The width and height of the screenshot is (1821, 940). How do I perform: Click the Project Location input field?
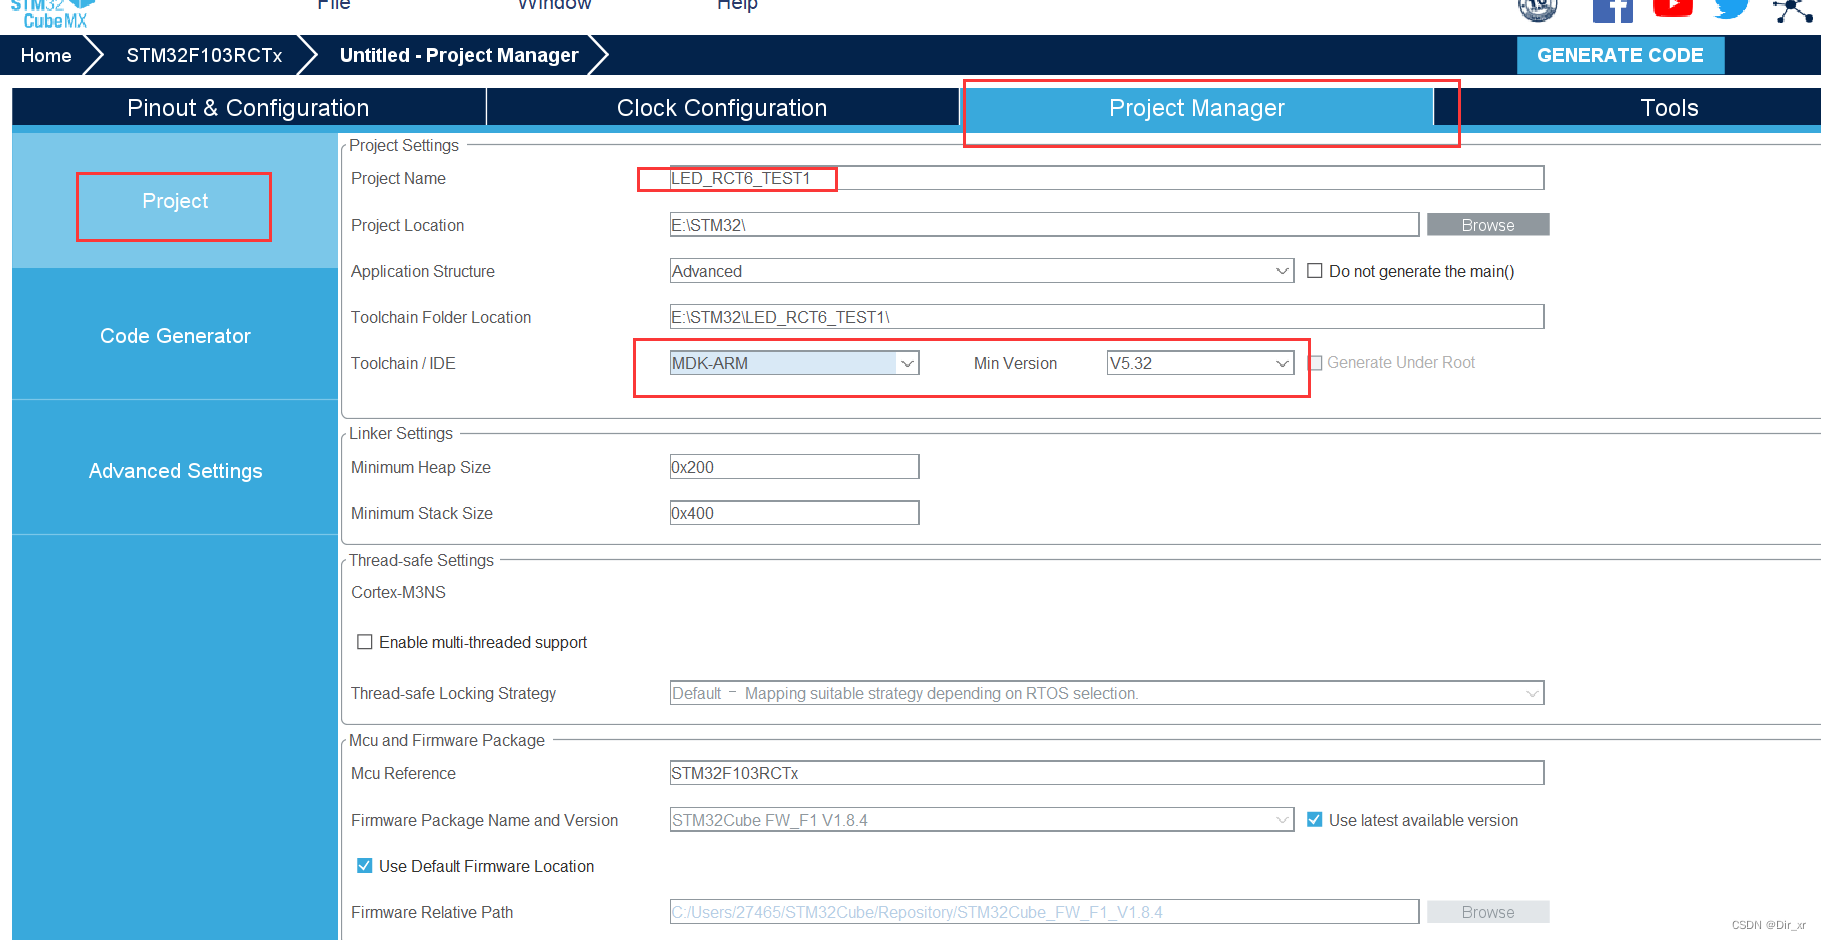tap(1044, 225)
